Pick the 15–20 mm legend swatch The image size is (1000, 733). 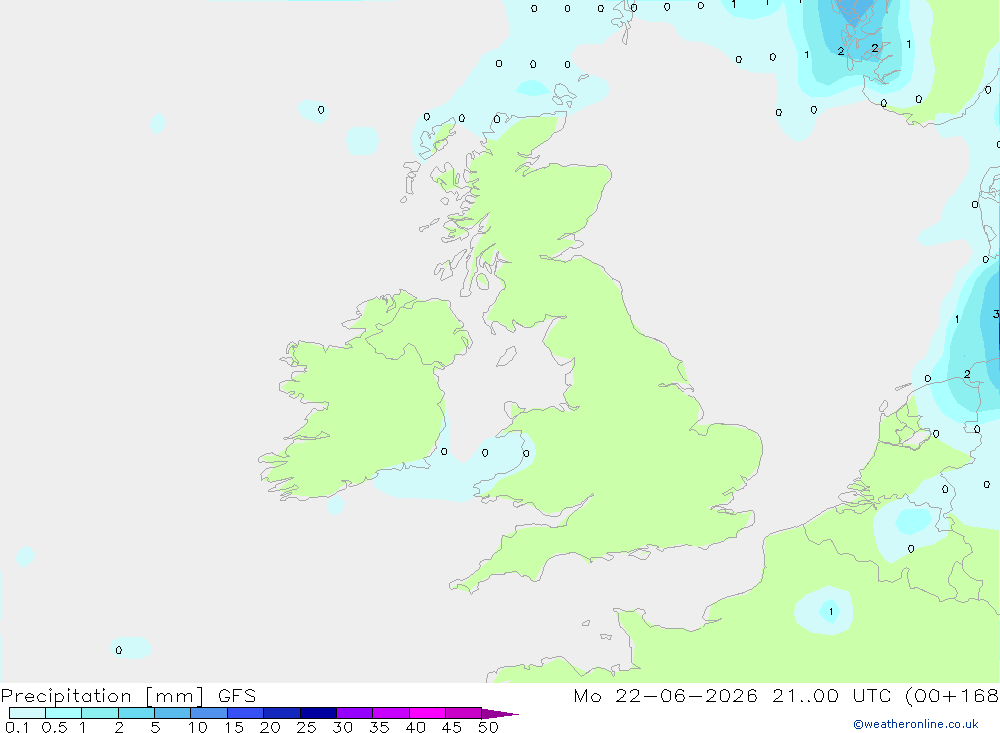246,713
